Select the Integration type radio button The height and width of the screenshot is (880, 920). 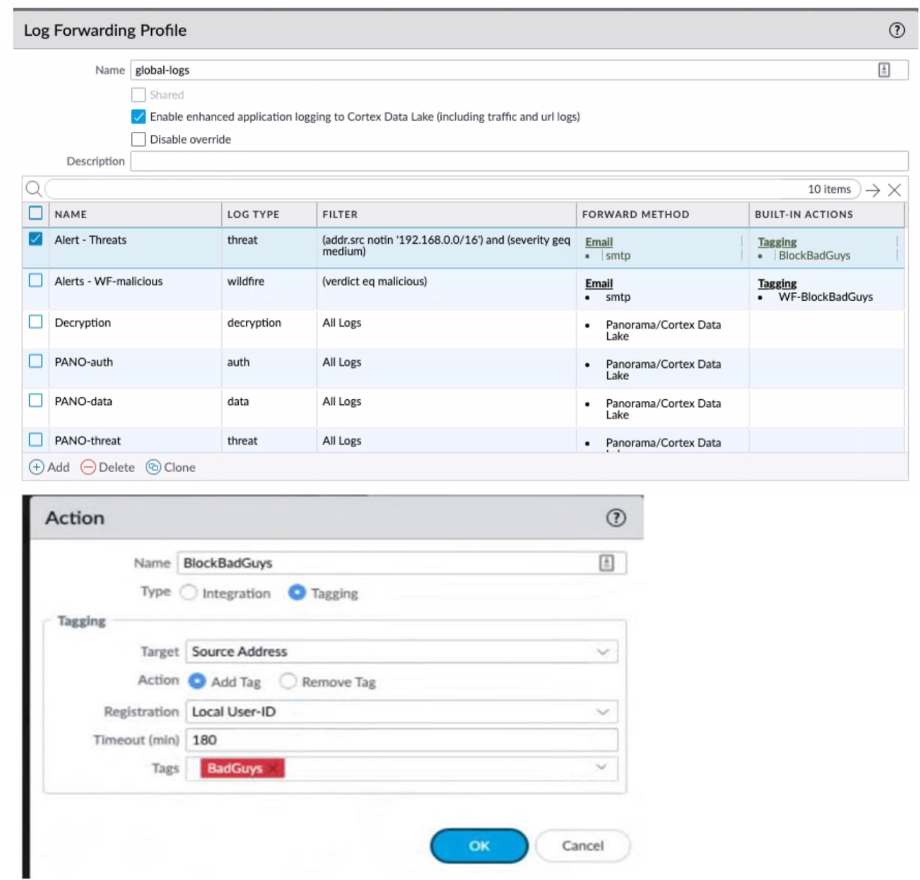click(x=188, y=593)
